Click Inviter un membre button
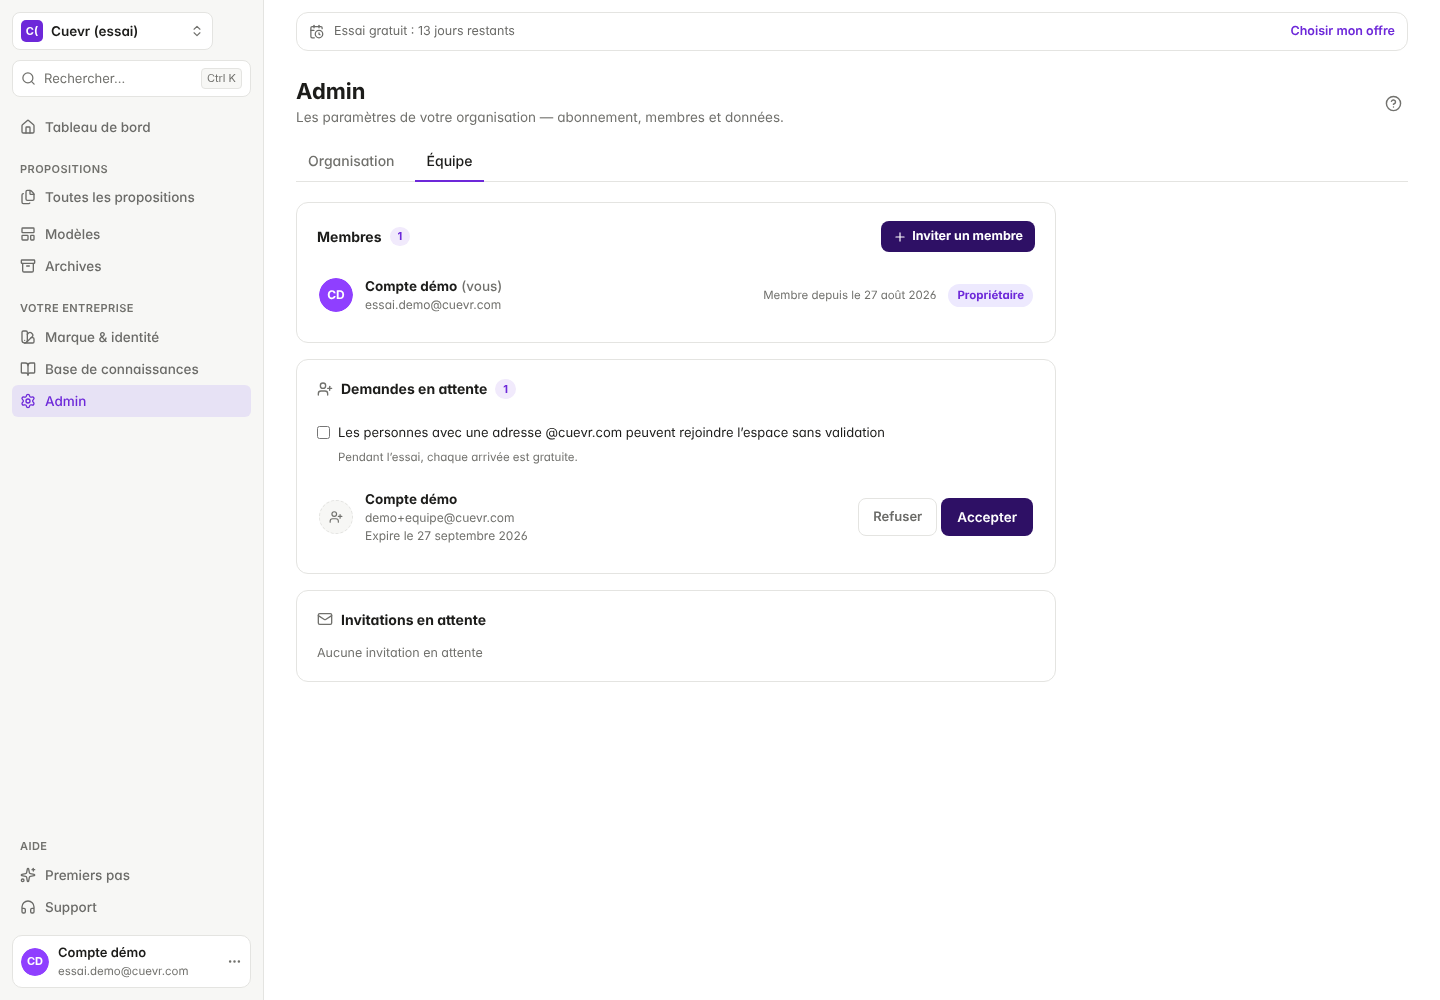The height and width of the screenshot is (1000, 1440). 958,236
